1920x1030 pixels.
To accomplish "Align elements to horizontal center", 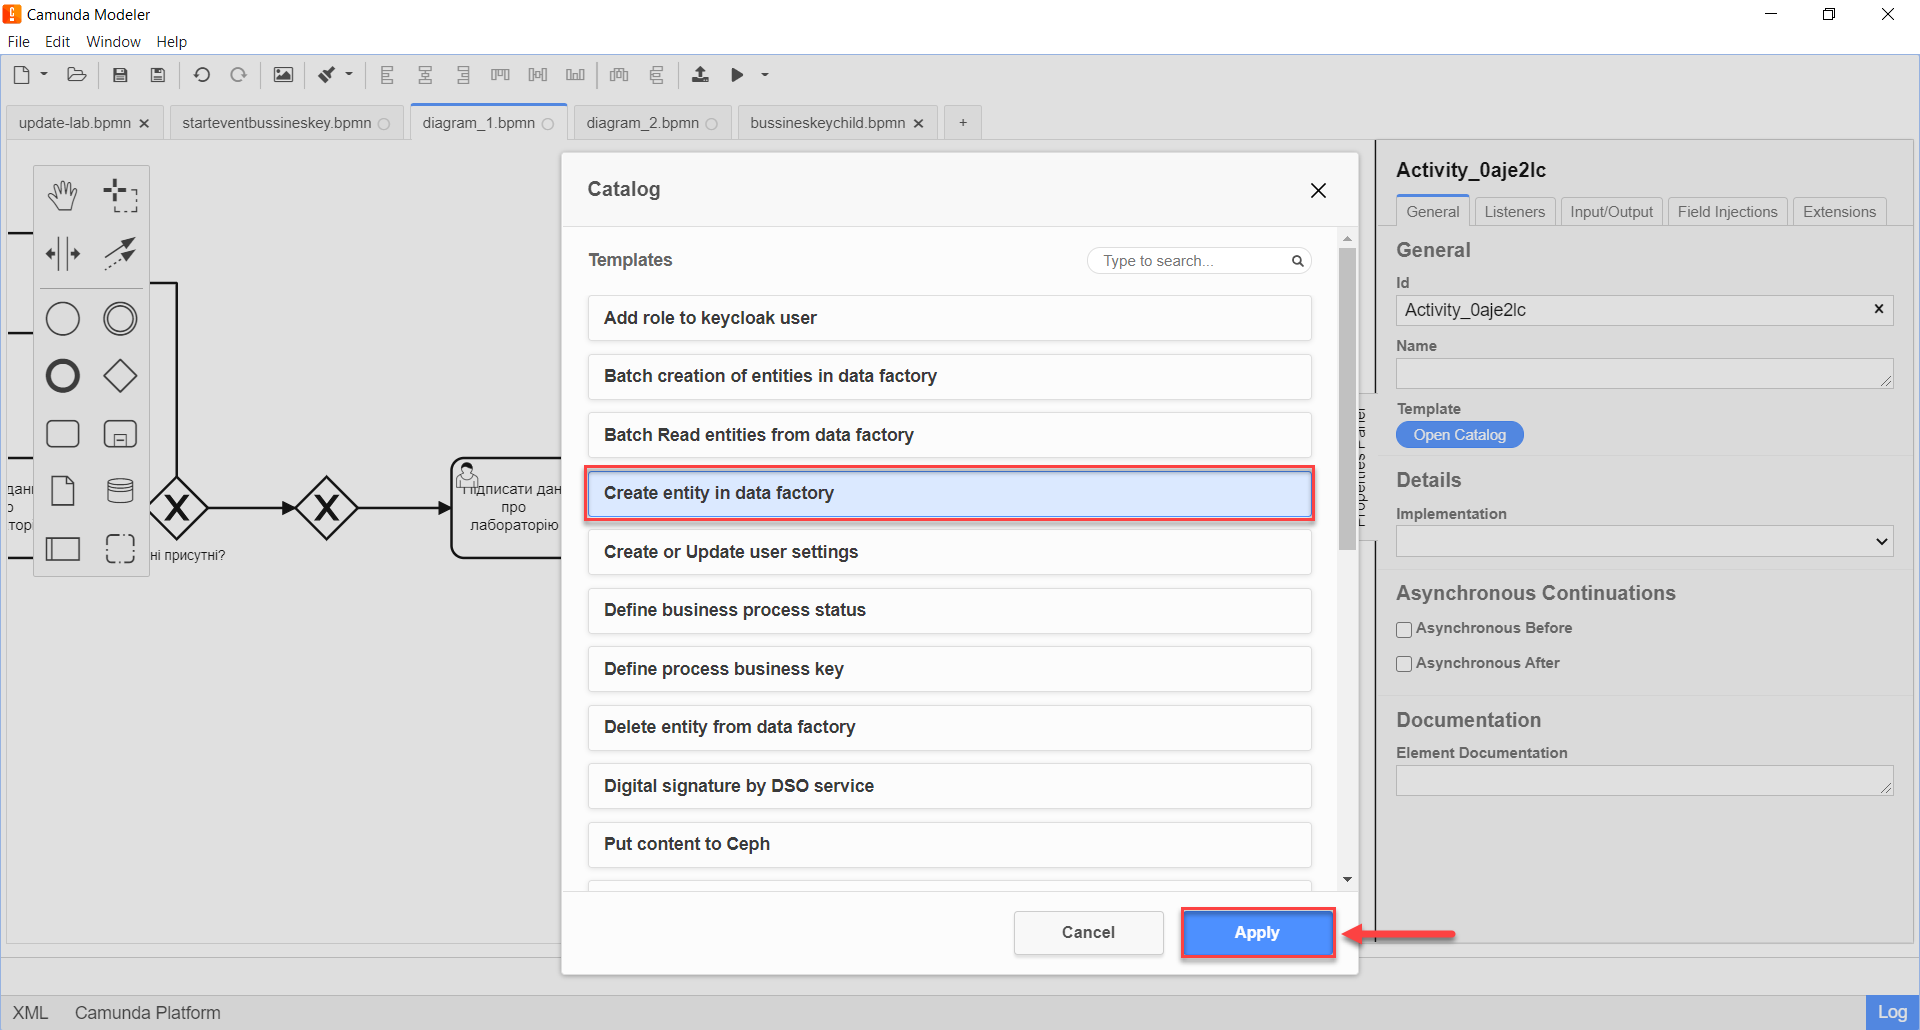I will (425, 75).
